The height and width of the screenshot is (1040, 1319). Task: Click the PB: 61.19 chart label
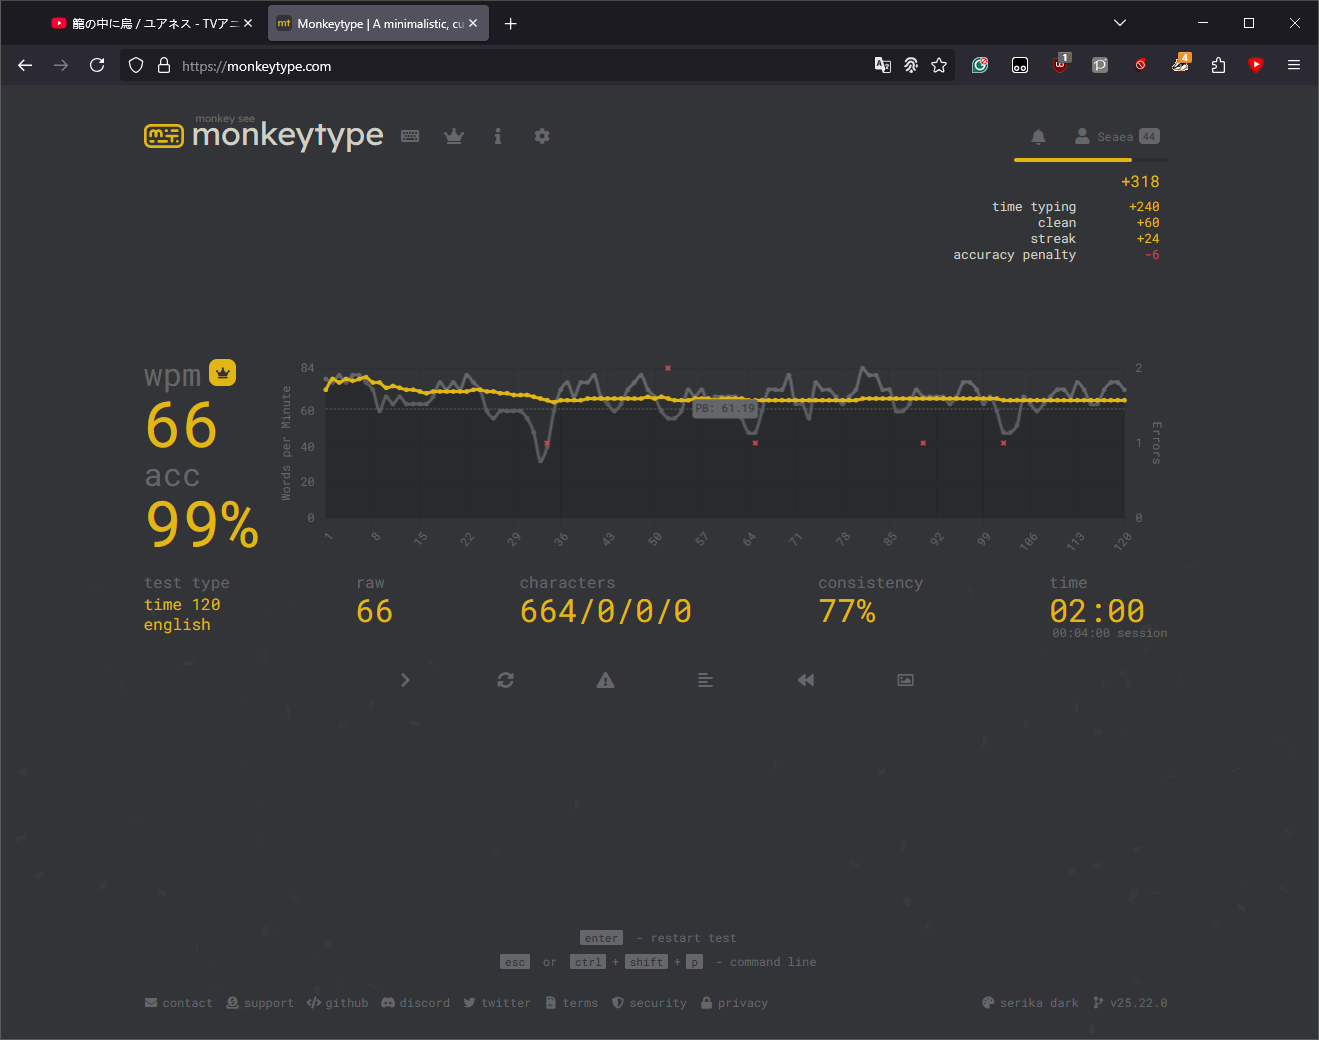pos(726,409)
